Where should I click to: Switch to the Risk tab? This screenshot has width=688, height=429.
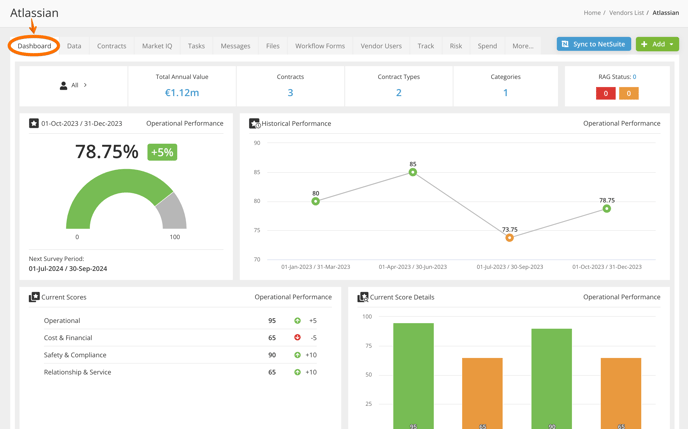click(x=455, y=46)
